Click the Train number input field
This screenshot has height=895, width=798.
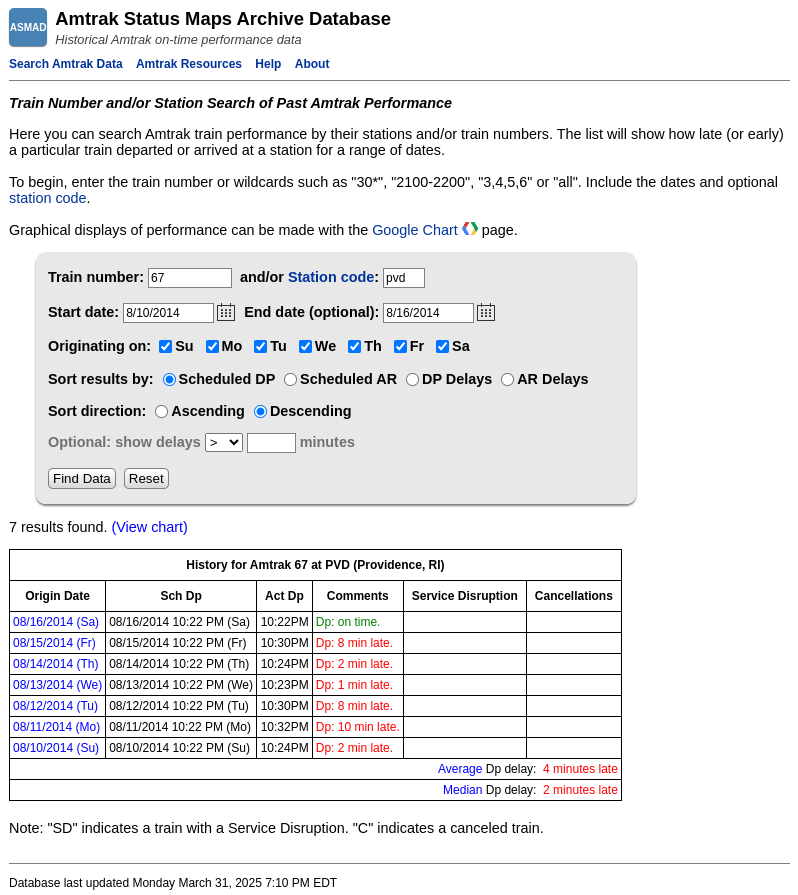pyautogui.click(x=190, y=278)
